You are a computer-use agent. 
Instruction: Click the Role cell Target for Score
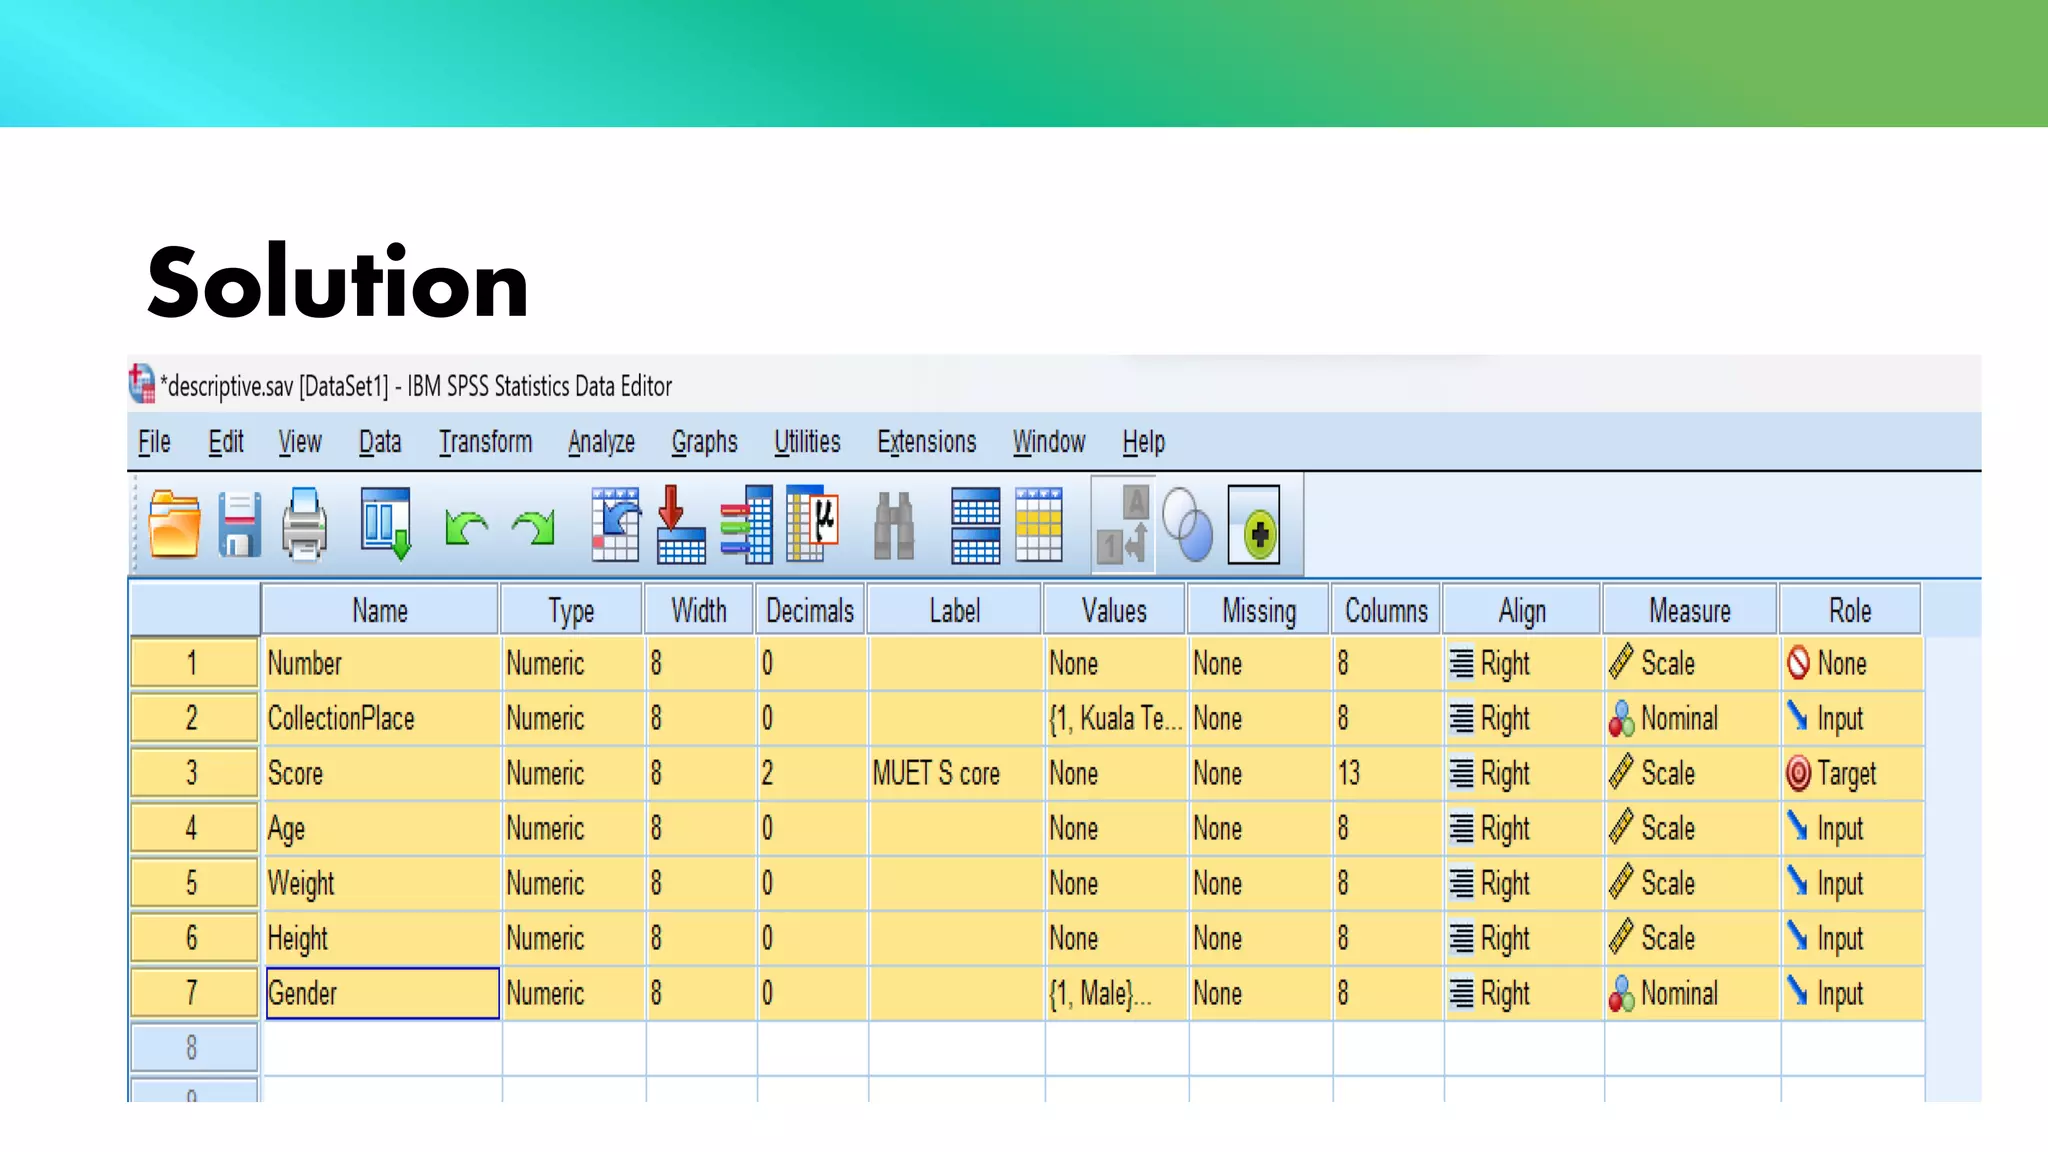click(1850, 773)
